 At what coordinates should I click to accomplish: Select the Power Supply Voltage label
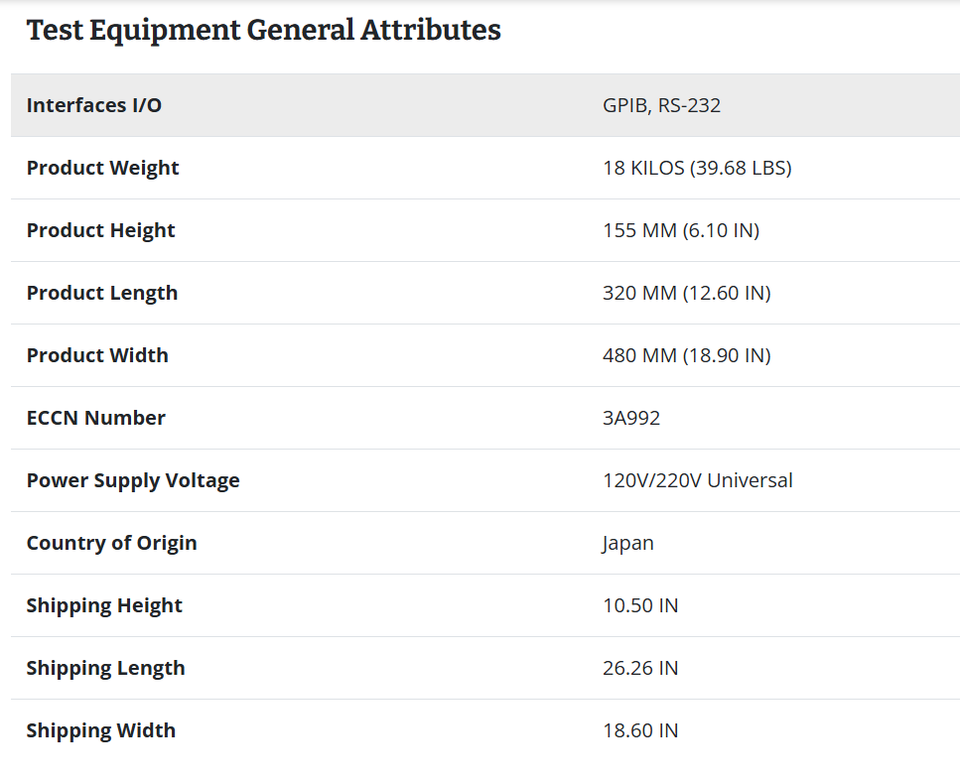pyautogui.click(x=133, y=481)
